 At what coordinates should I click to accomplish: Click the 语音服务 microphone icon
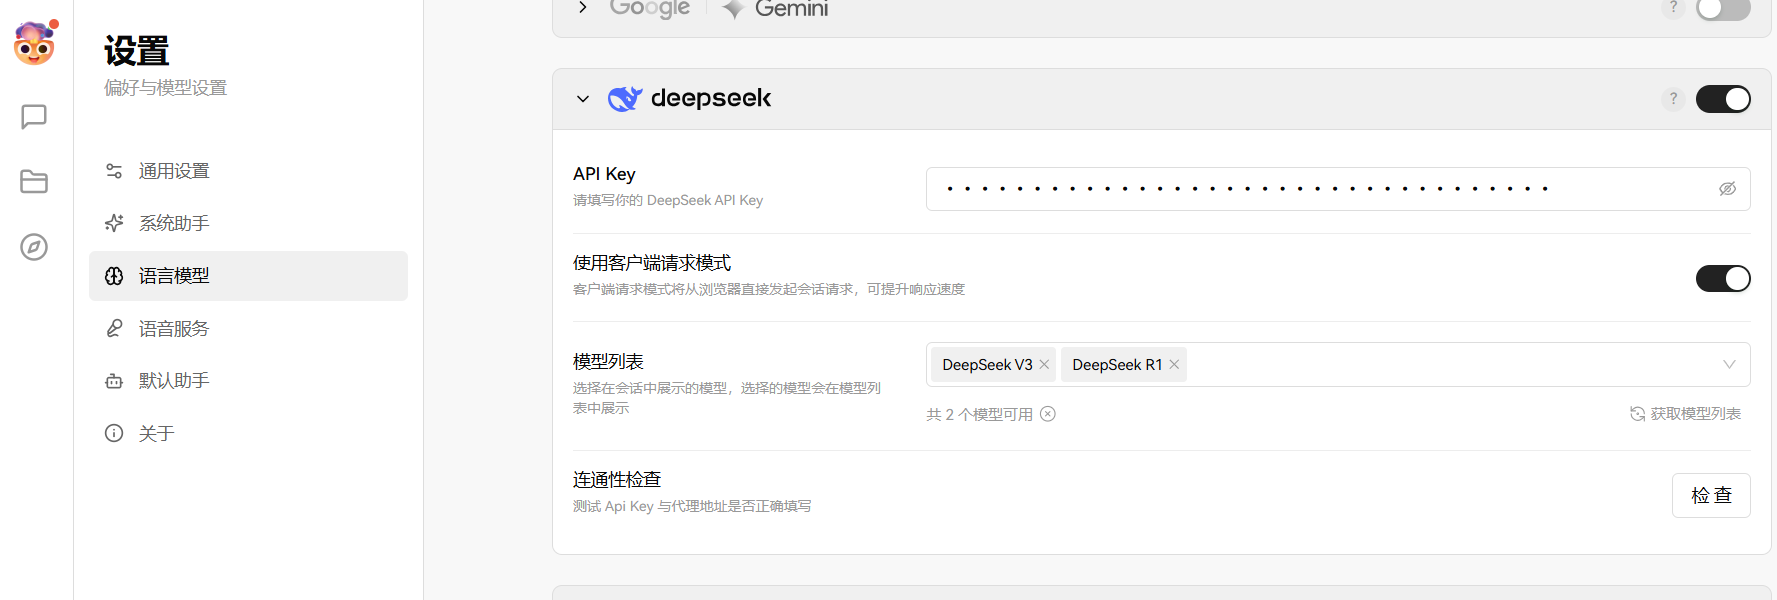point(114,328)
